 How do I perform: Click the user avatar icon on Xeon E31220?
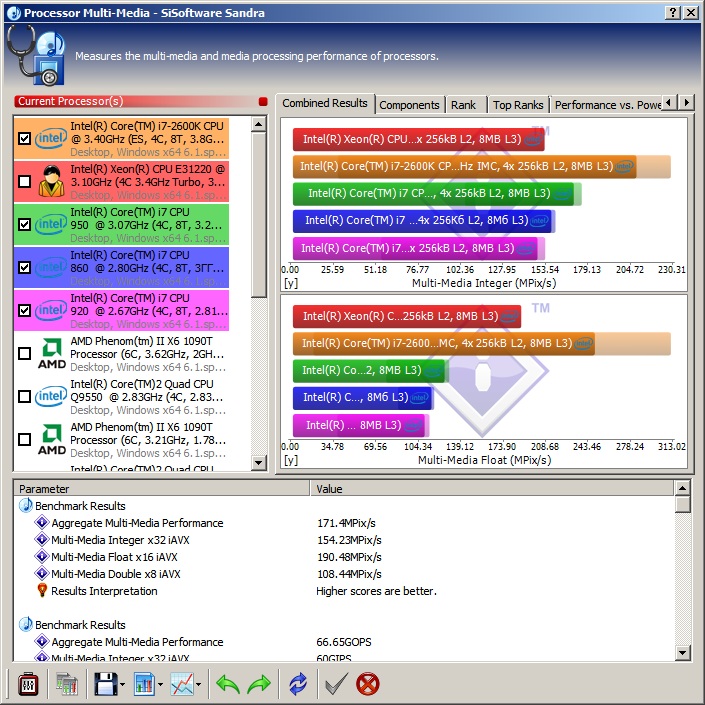pyautogui.click(x=51, y=181)
